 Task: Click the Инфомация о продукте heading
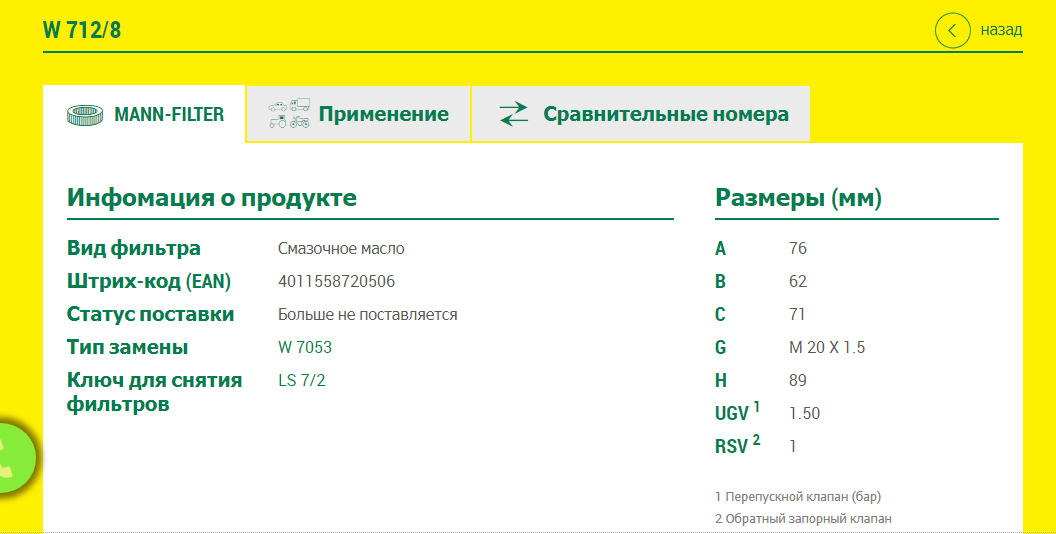[x=212, y=198]
